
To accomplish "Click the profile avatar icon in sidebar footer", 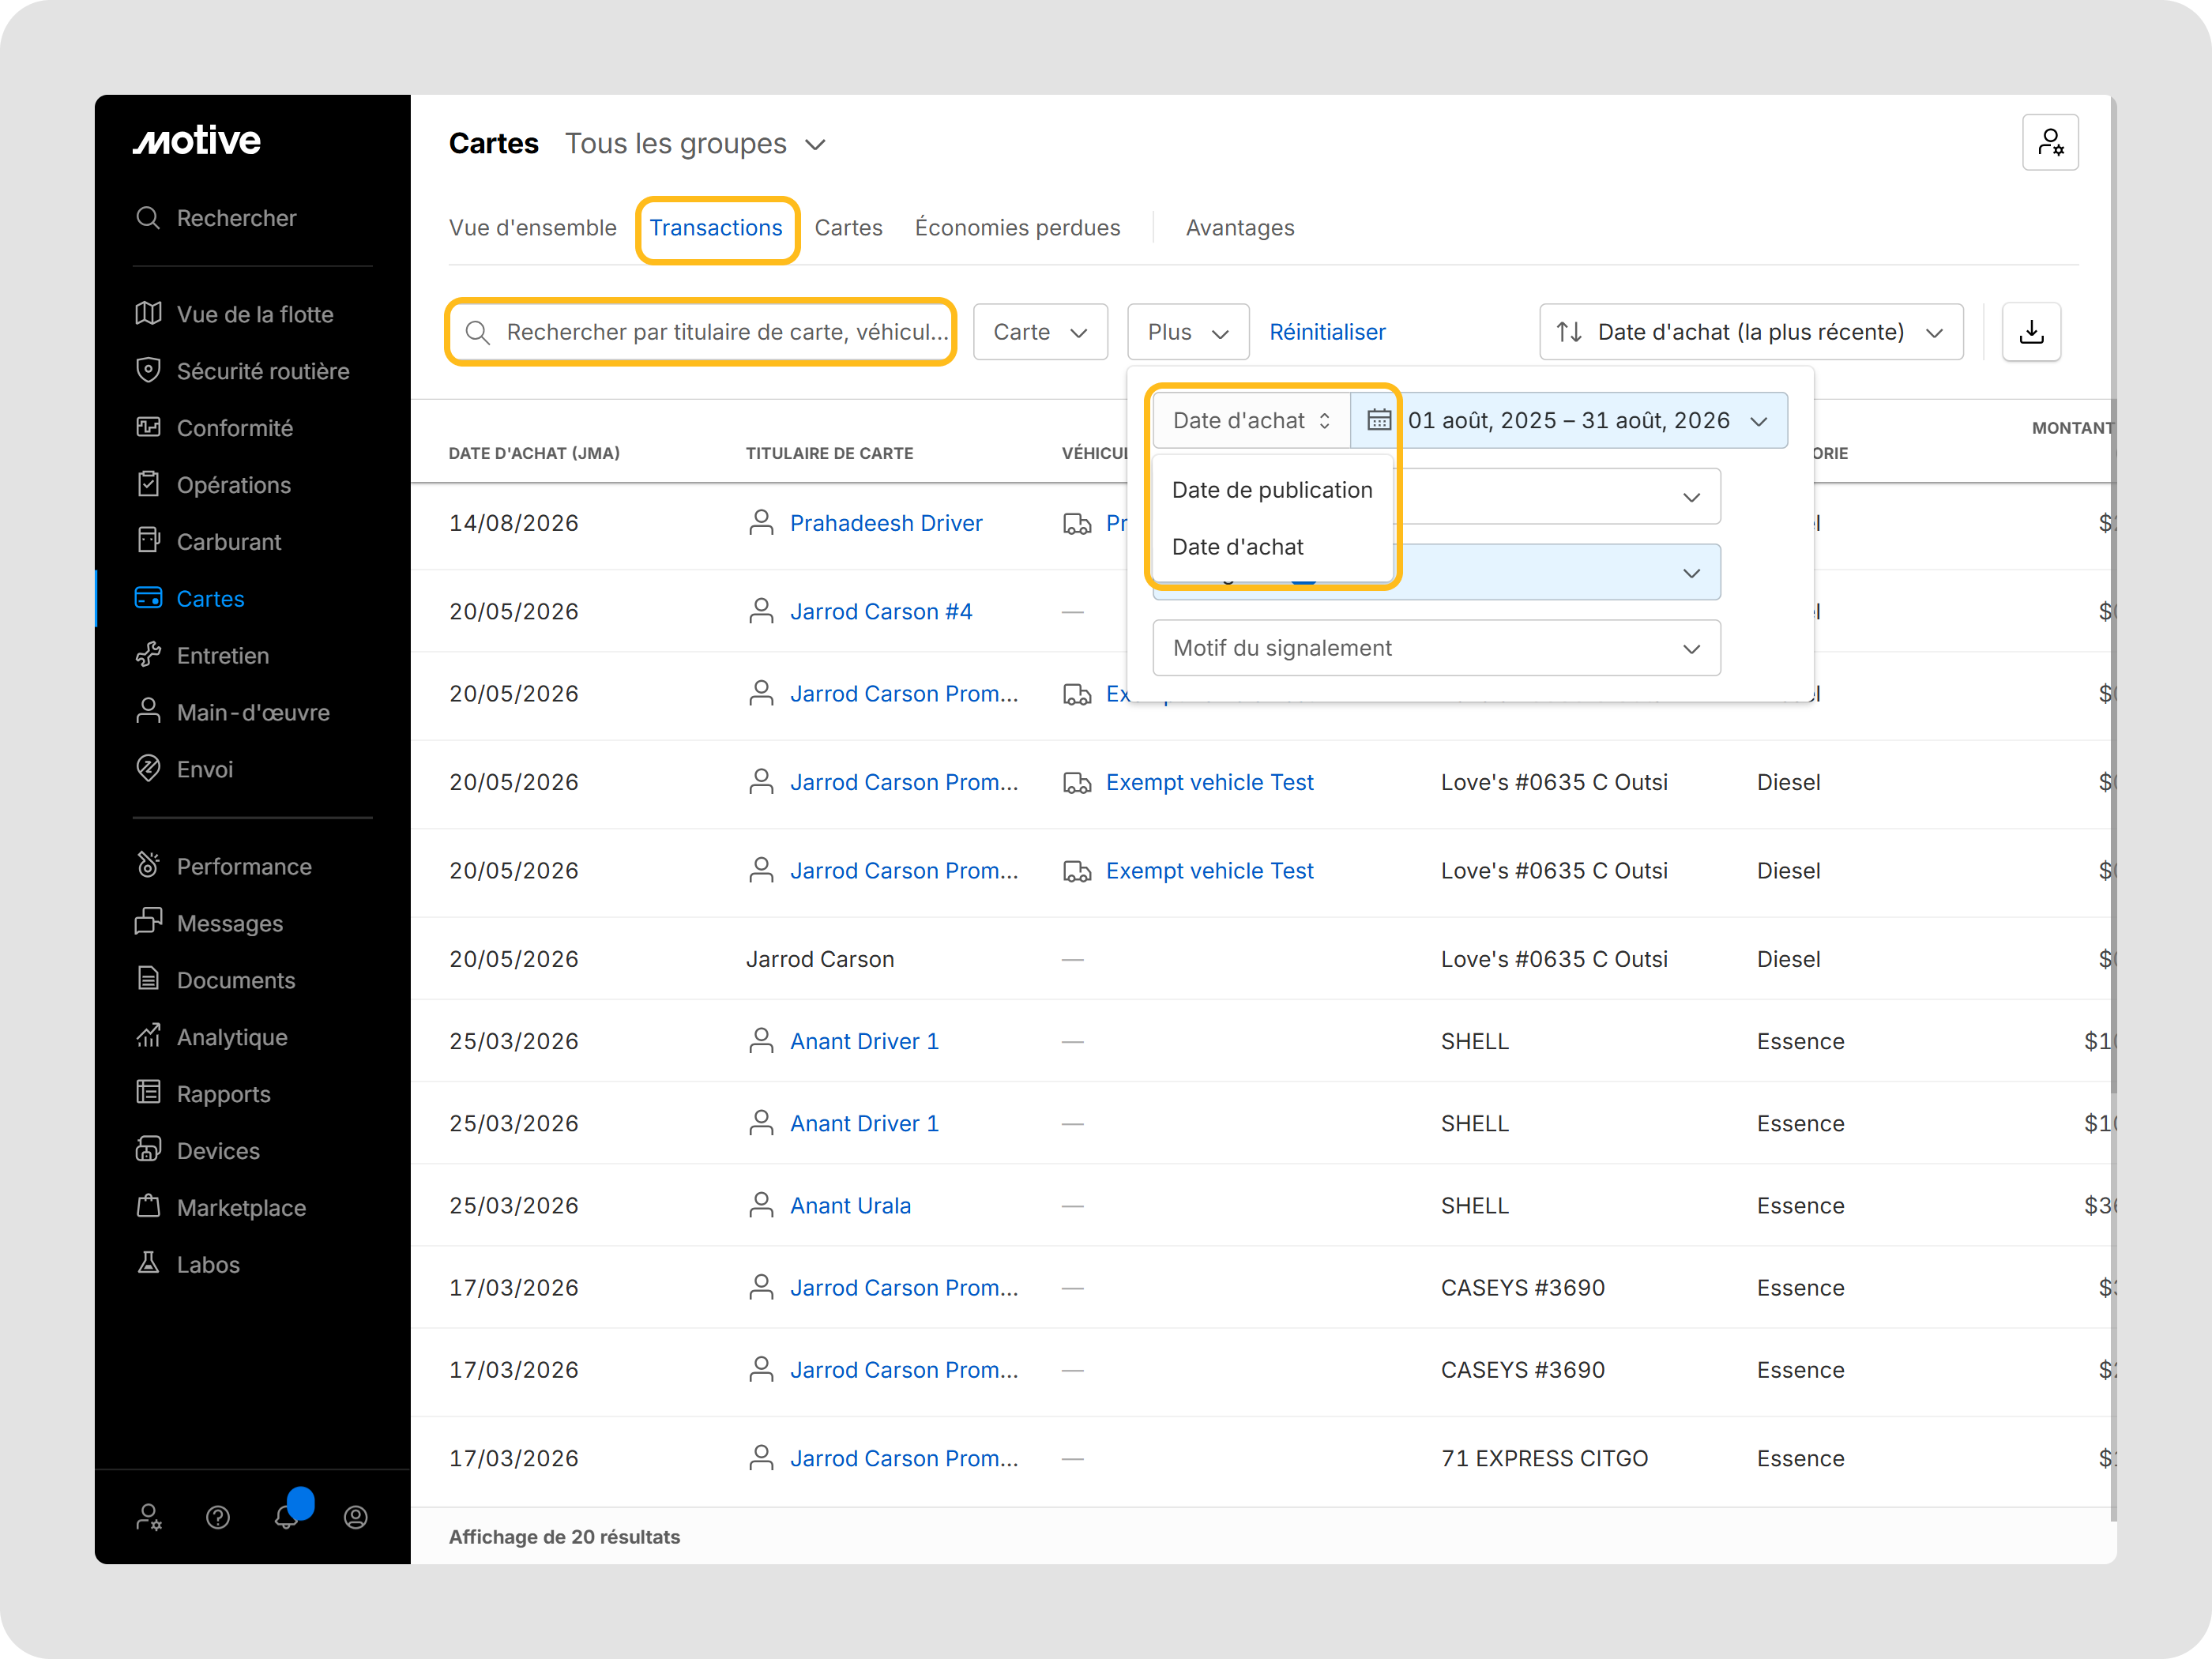I will tap(355, 1517).
